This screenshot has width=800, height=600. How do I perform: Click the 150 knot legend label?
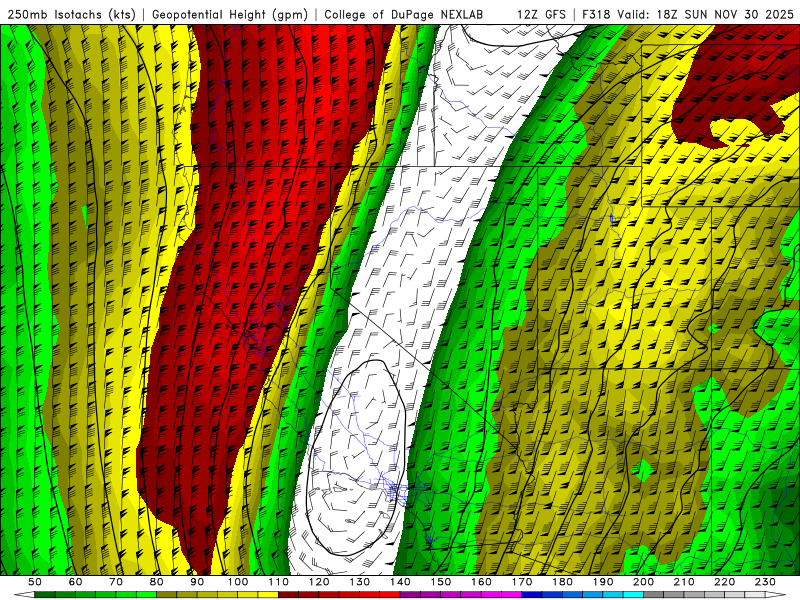(x=441, y=582)
